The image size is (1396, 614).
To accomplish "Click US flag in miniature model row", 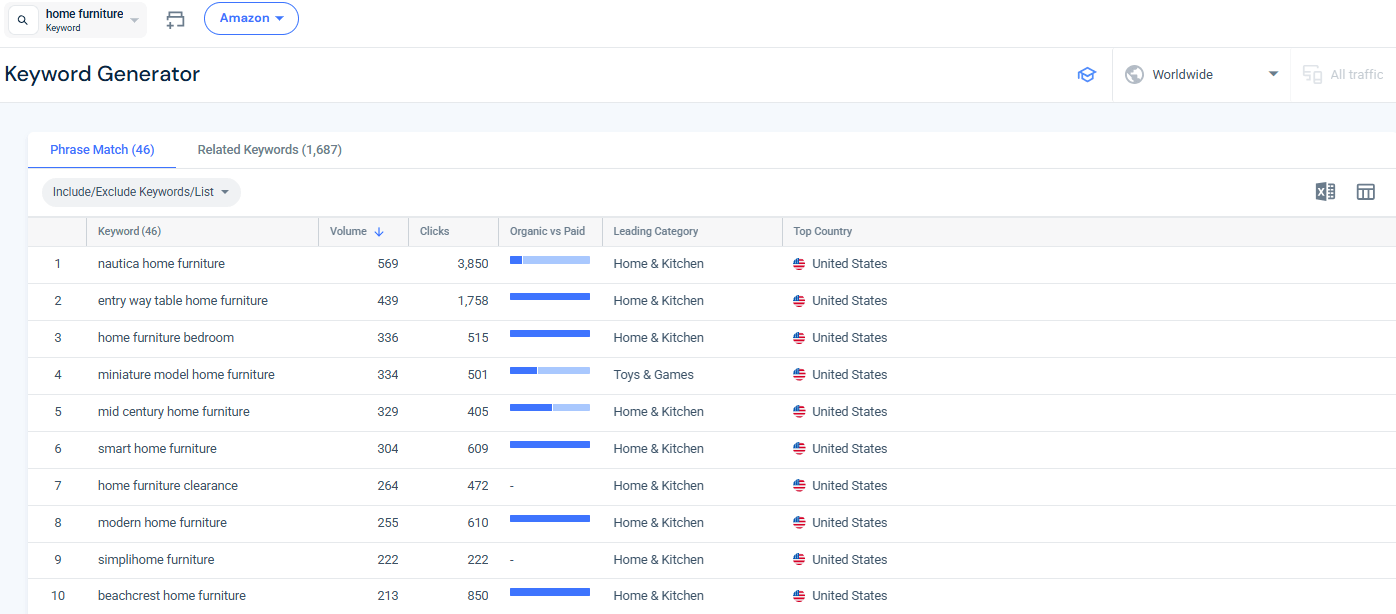I will point(799,375).
